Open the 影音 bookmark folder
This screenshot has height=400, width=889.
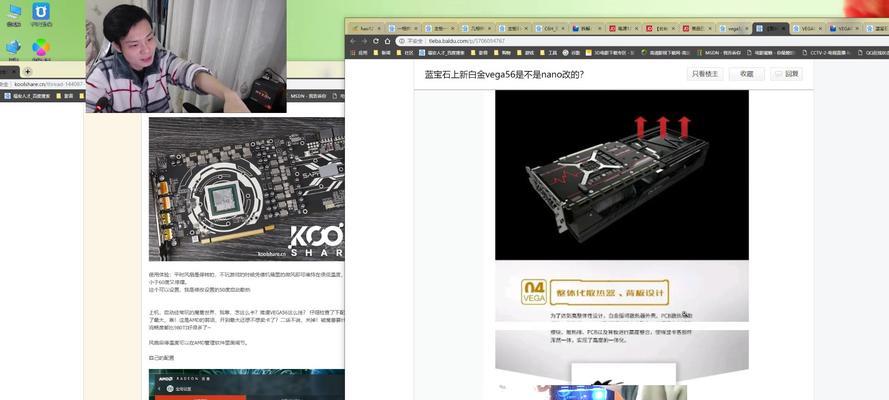479,53
